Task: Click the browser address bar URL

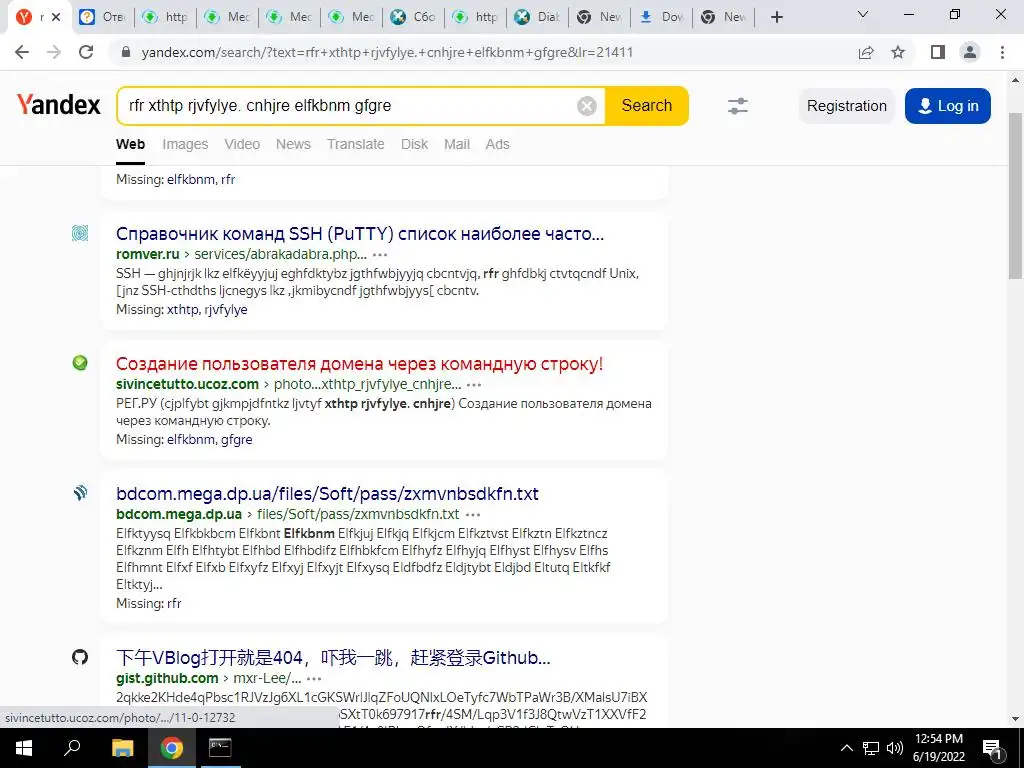Action: coord(387,52)
